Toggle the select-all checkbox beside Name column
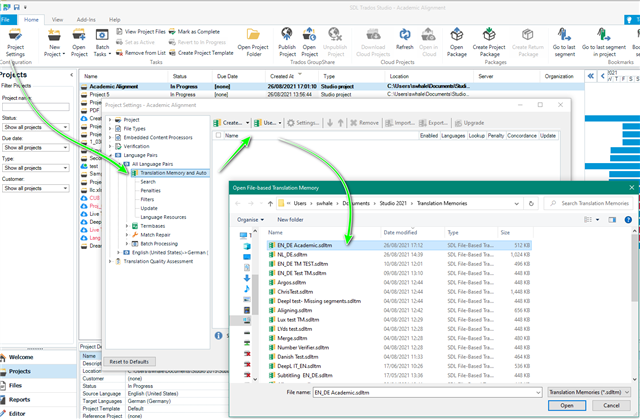 pyautogui.click(x=218, y=135)
